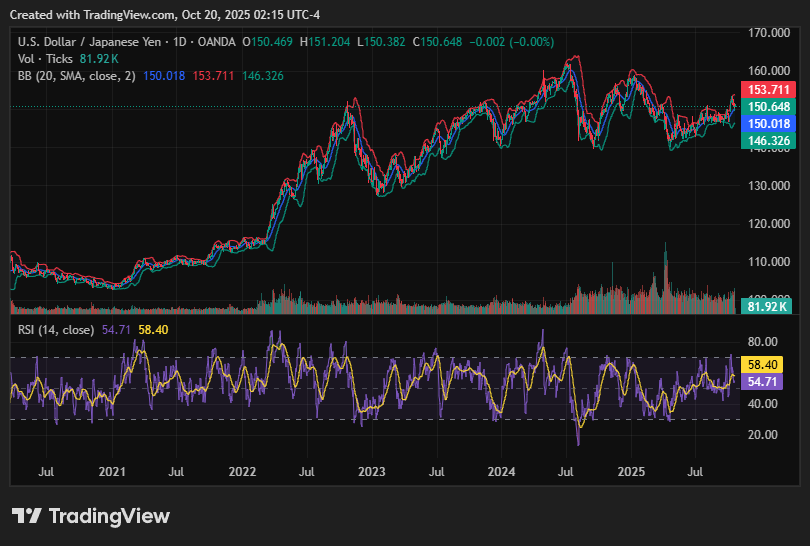Click the 2024 marker on the time axis
The width and height of the screenshot is (810, 546).
500,469
